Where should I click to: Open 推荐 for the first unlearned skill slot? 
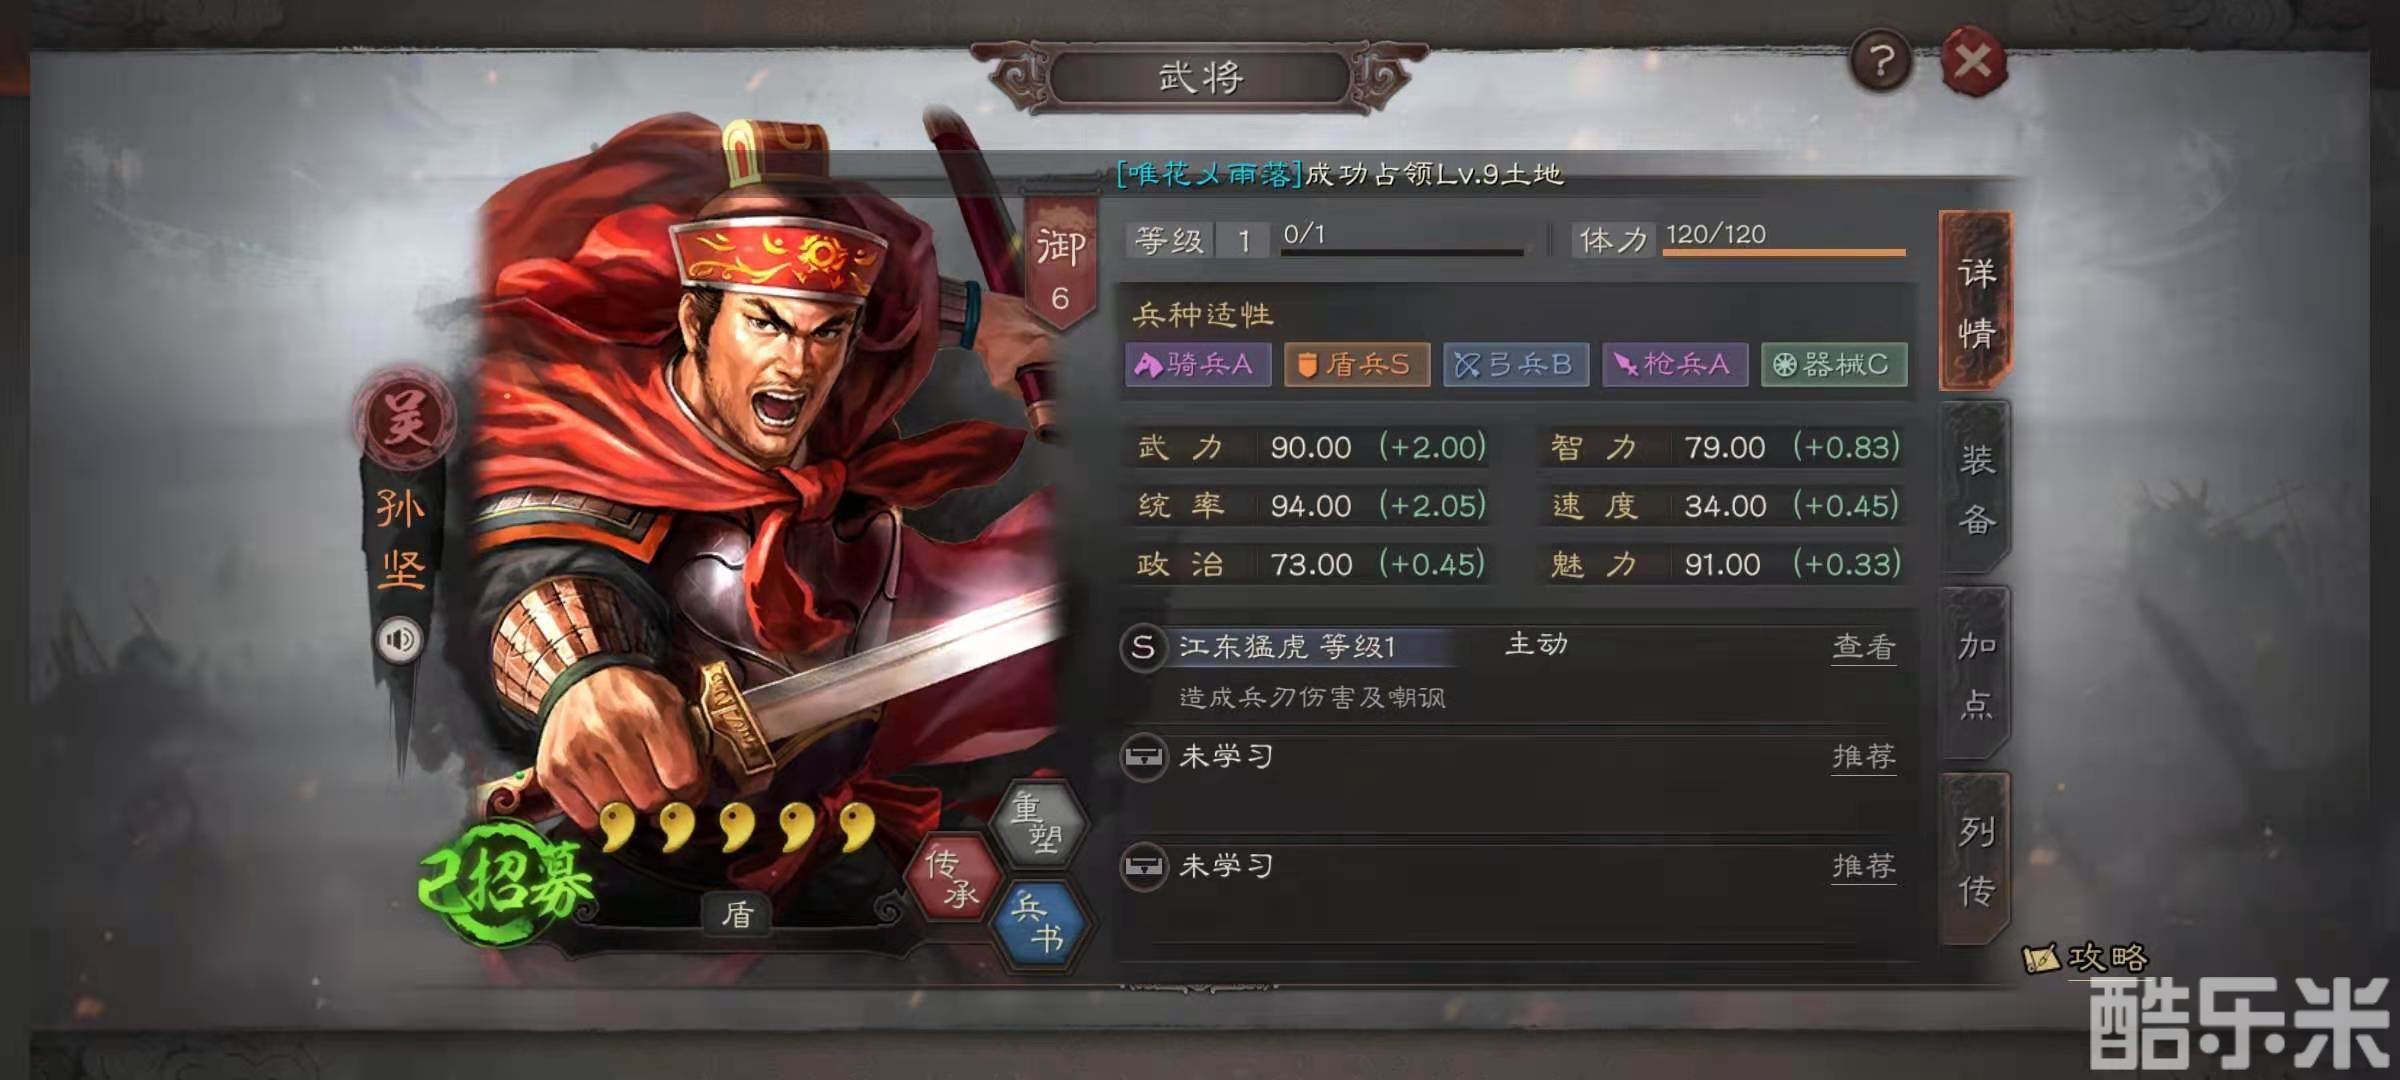1863,757
